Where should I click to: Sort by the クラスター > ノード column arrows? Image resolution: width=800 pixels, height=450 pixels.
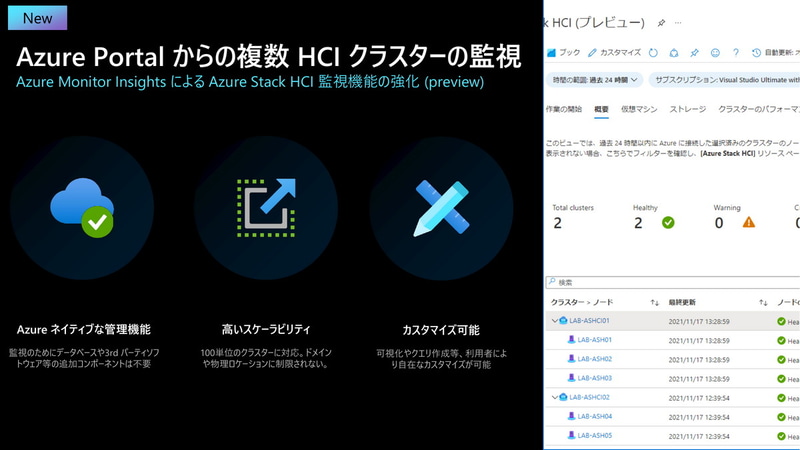click(x=655, y=303)
